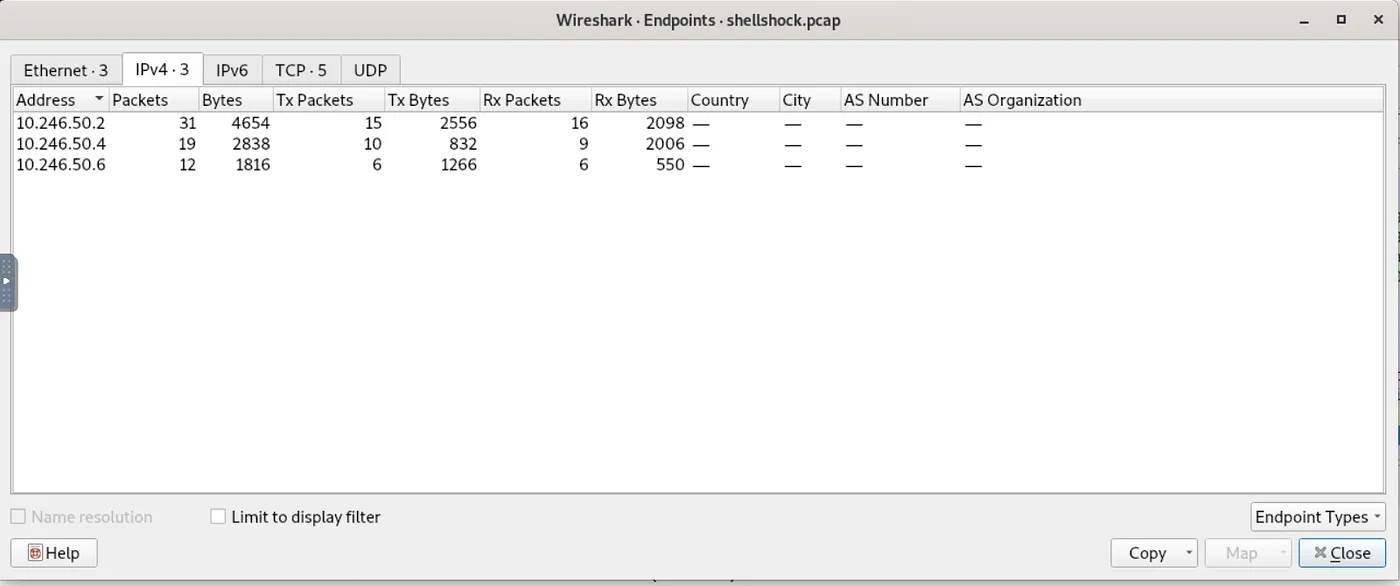Expand the Endpoint Types dropdown
The width and height of the screenshot is (1400, 586).
[1318, 517]
